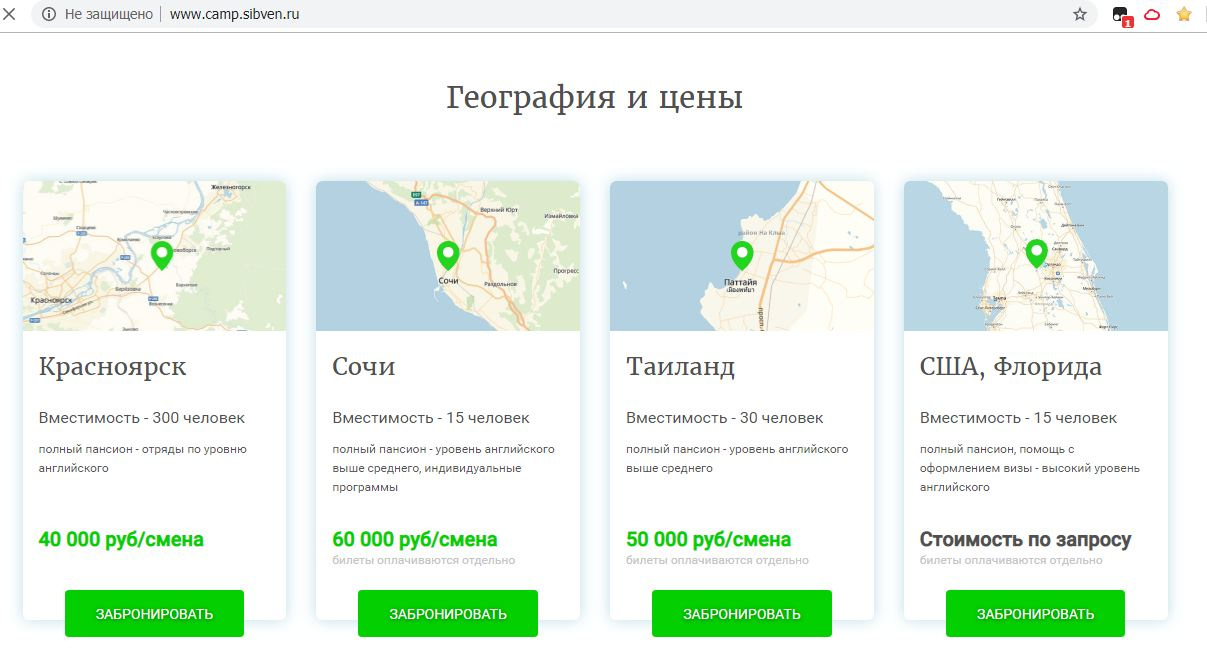Click the red cloud extension icon
This screenshot has height=672, width=1207.
click(x=1152, y=14)
